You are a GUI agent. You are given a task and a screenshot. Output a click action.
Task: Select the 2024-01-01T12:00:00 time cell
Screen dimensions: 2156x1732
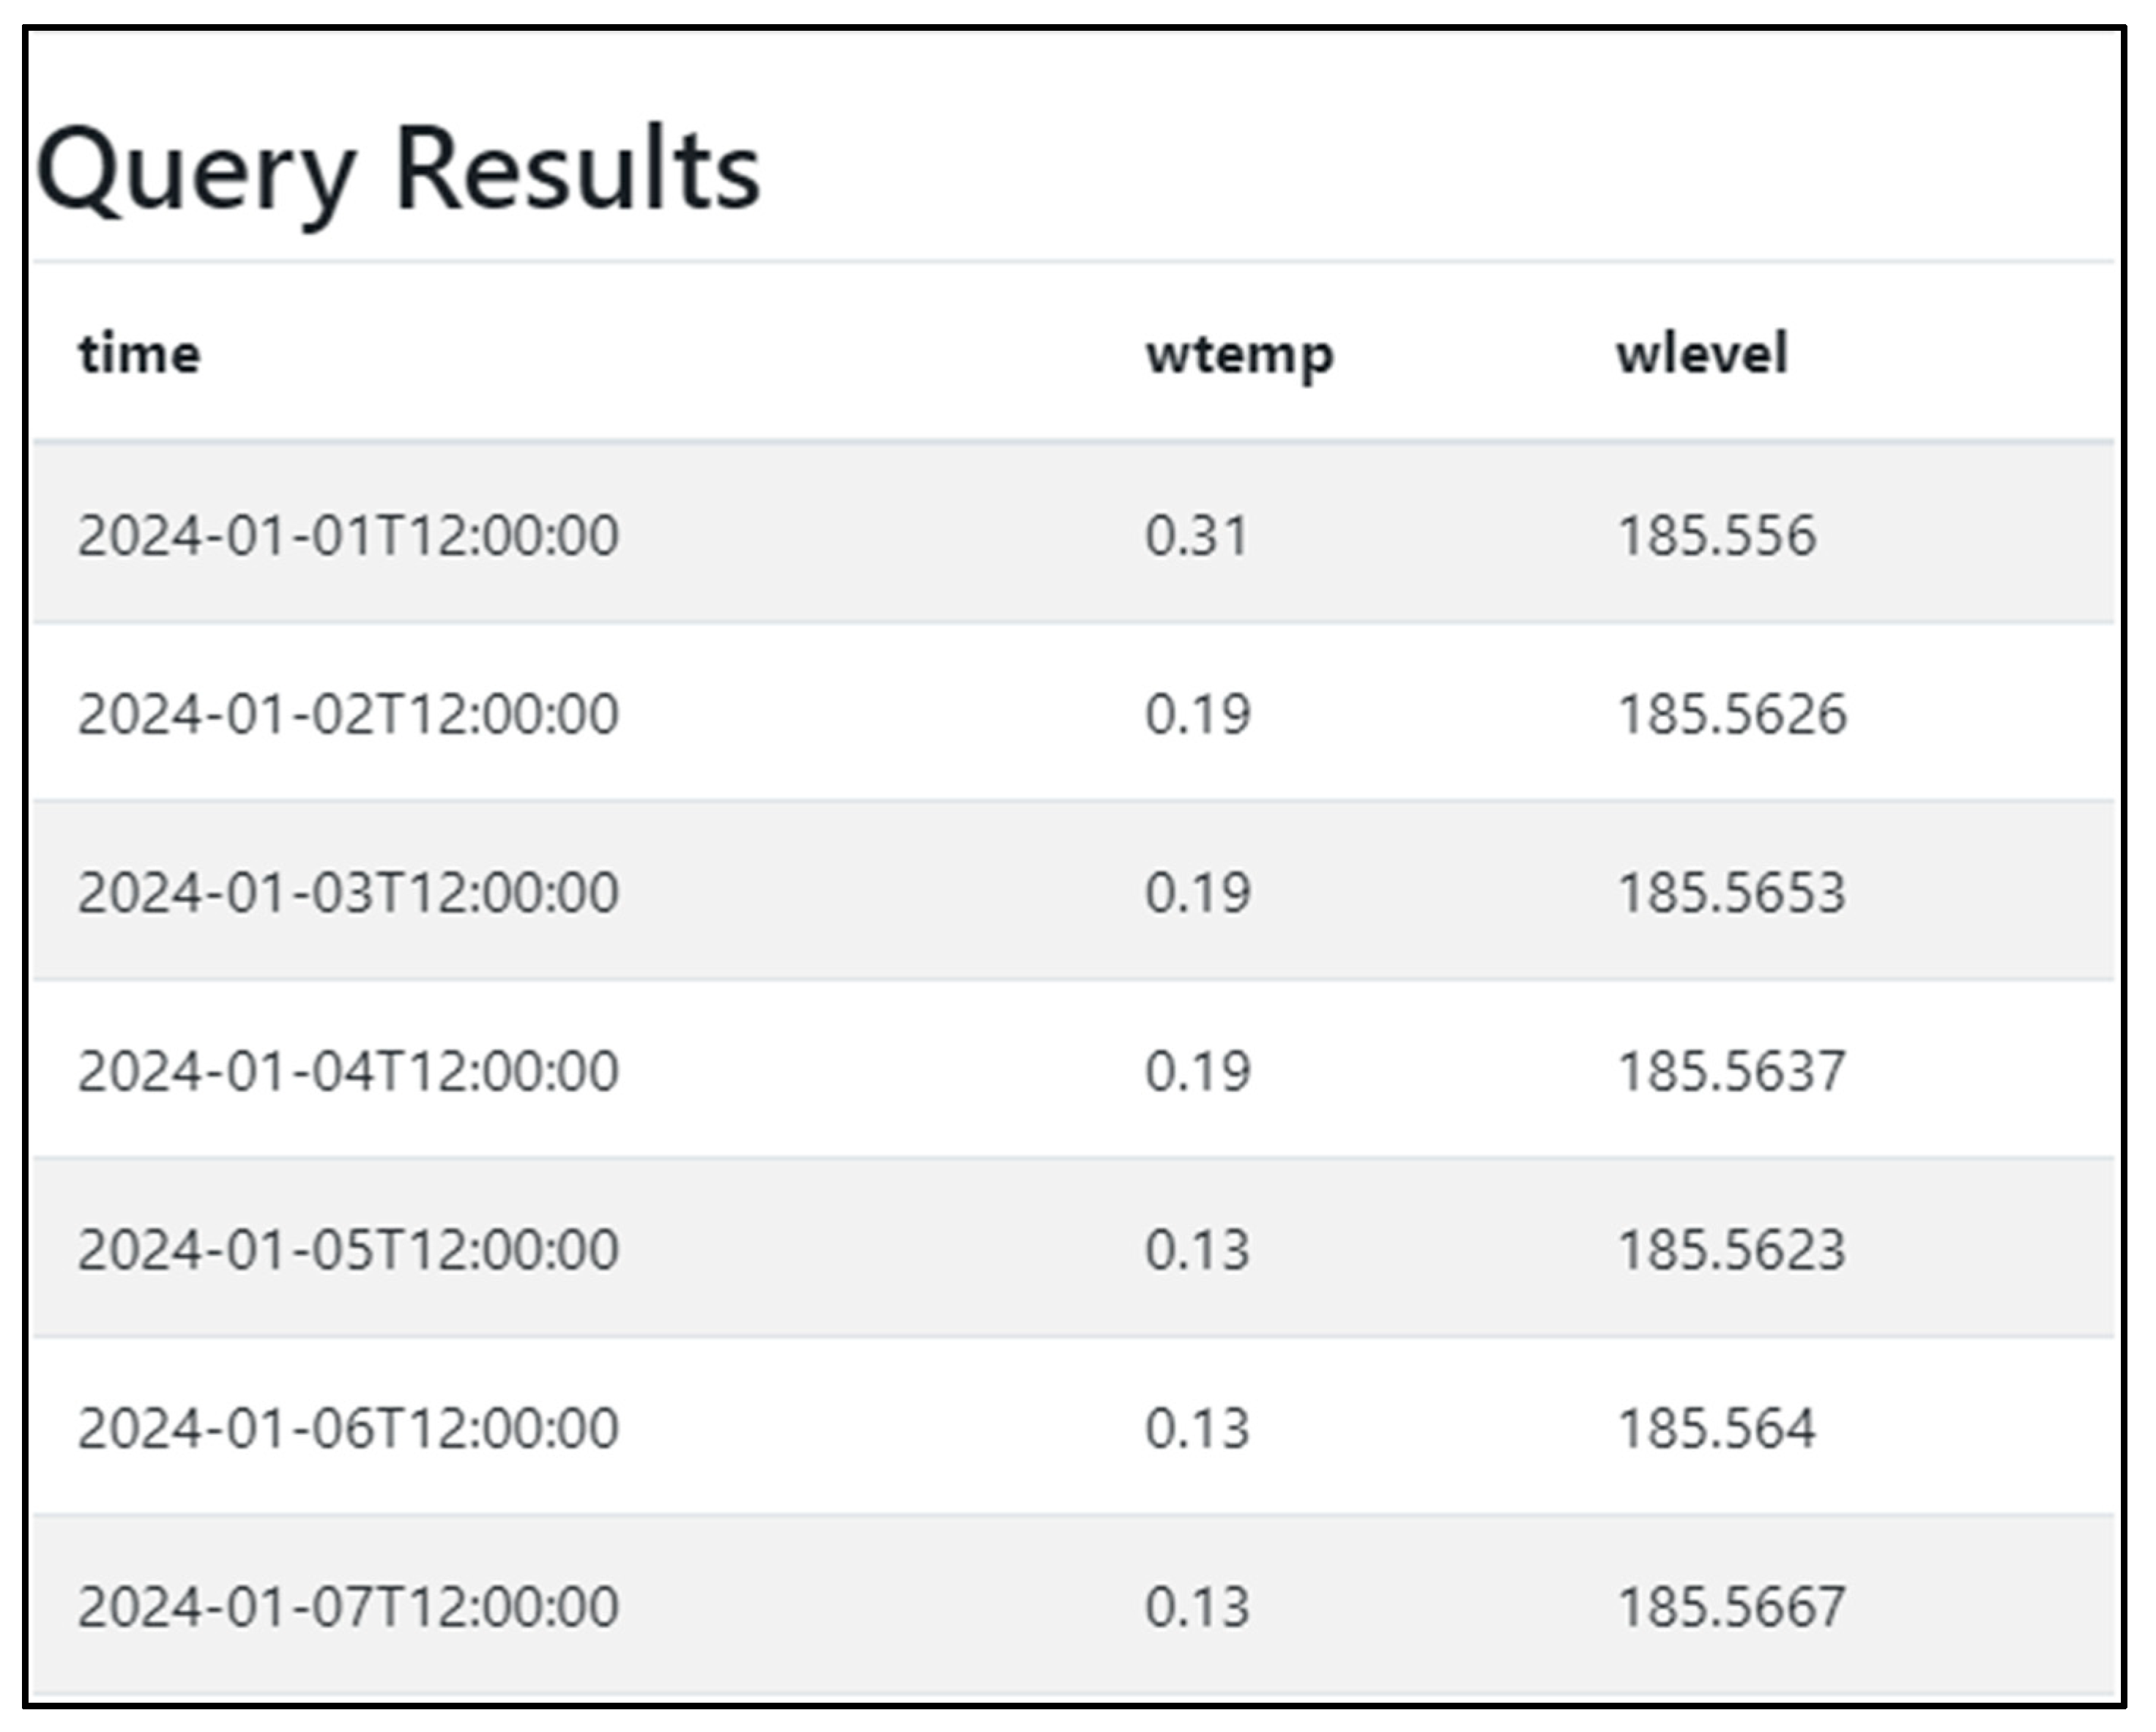coord(348,535)
